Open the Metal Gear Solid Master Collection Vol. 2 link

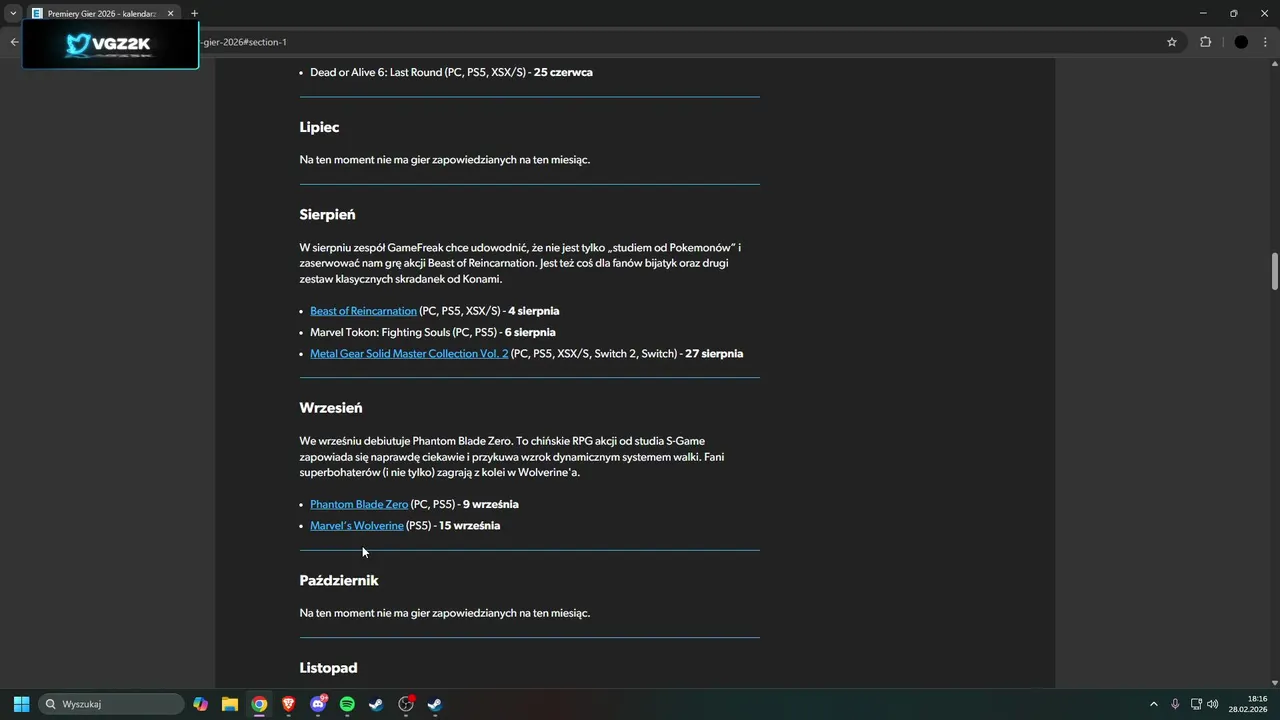[x=409, y=354]
